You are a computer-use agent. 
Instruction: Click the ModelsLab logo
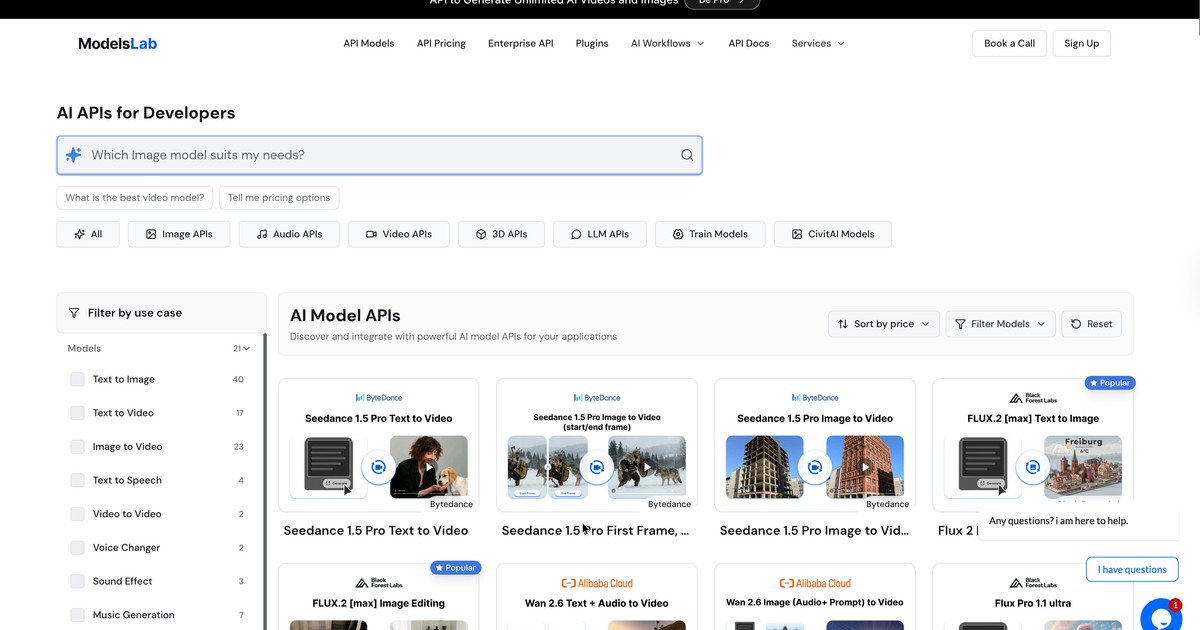tap(117, 43)
